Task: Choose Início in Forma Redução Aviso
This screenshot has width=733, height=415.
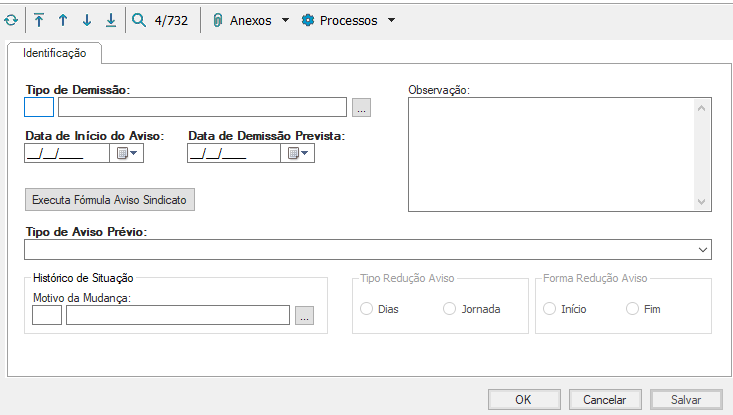Action: click(549, 309)
